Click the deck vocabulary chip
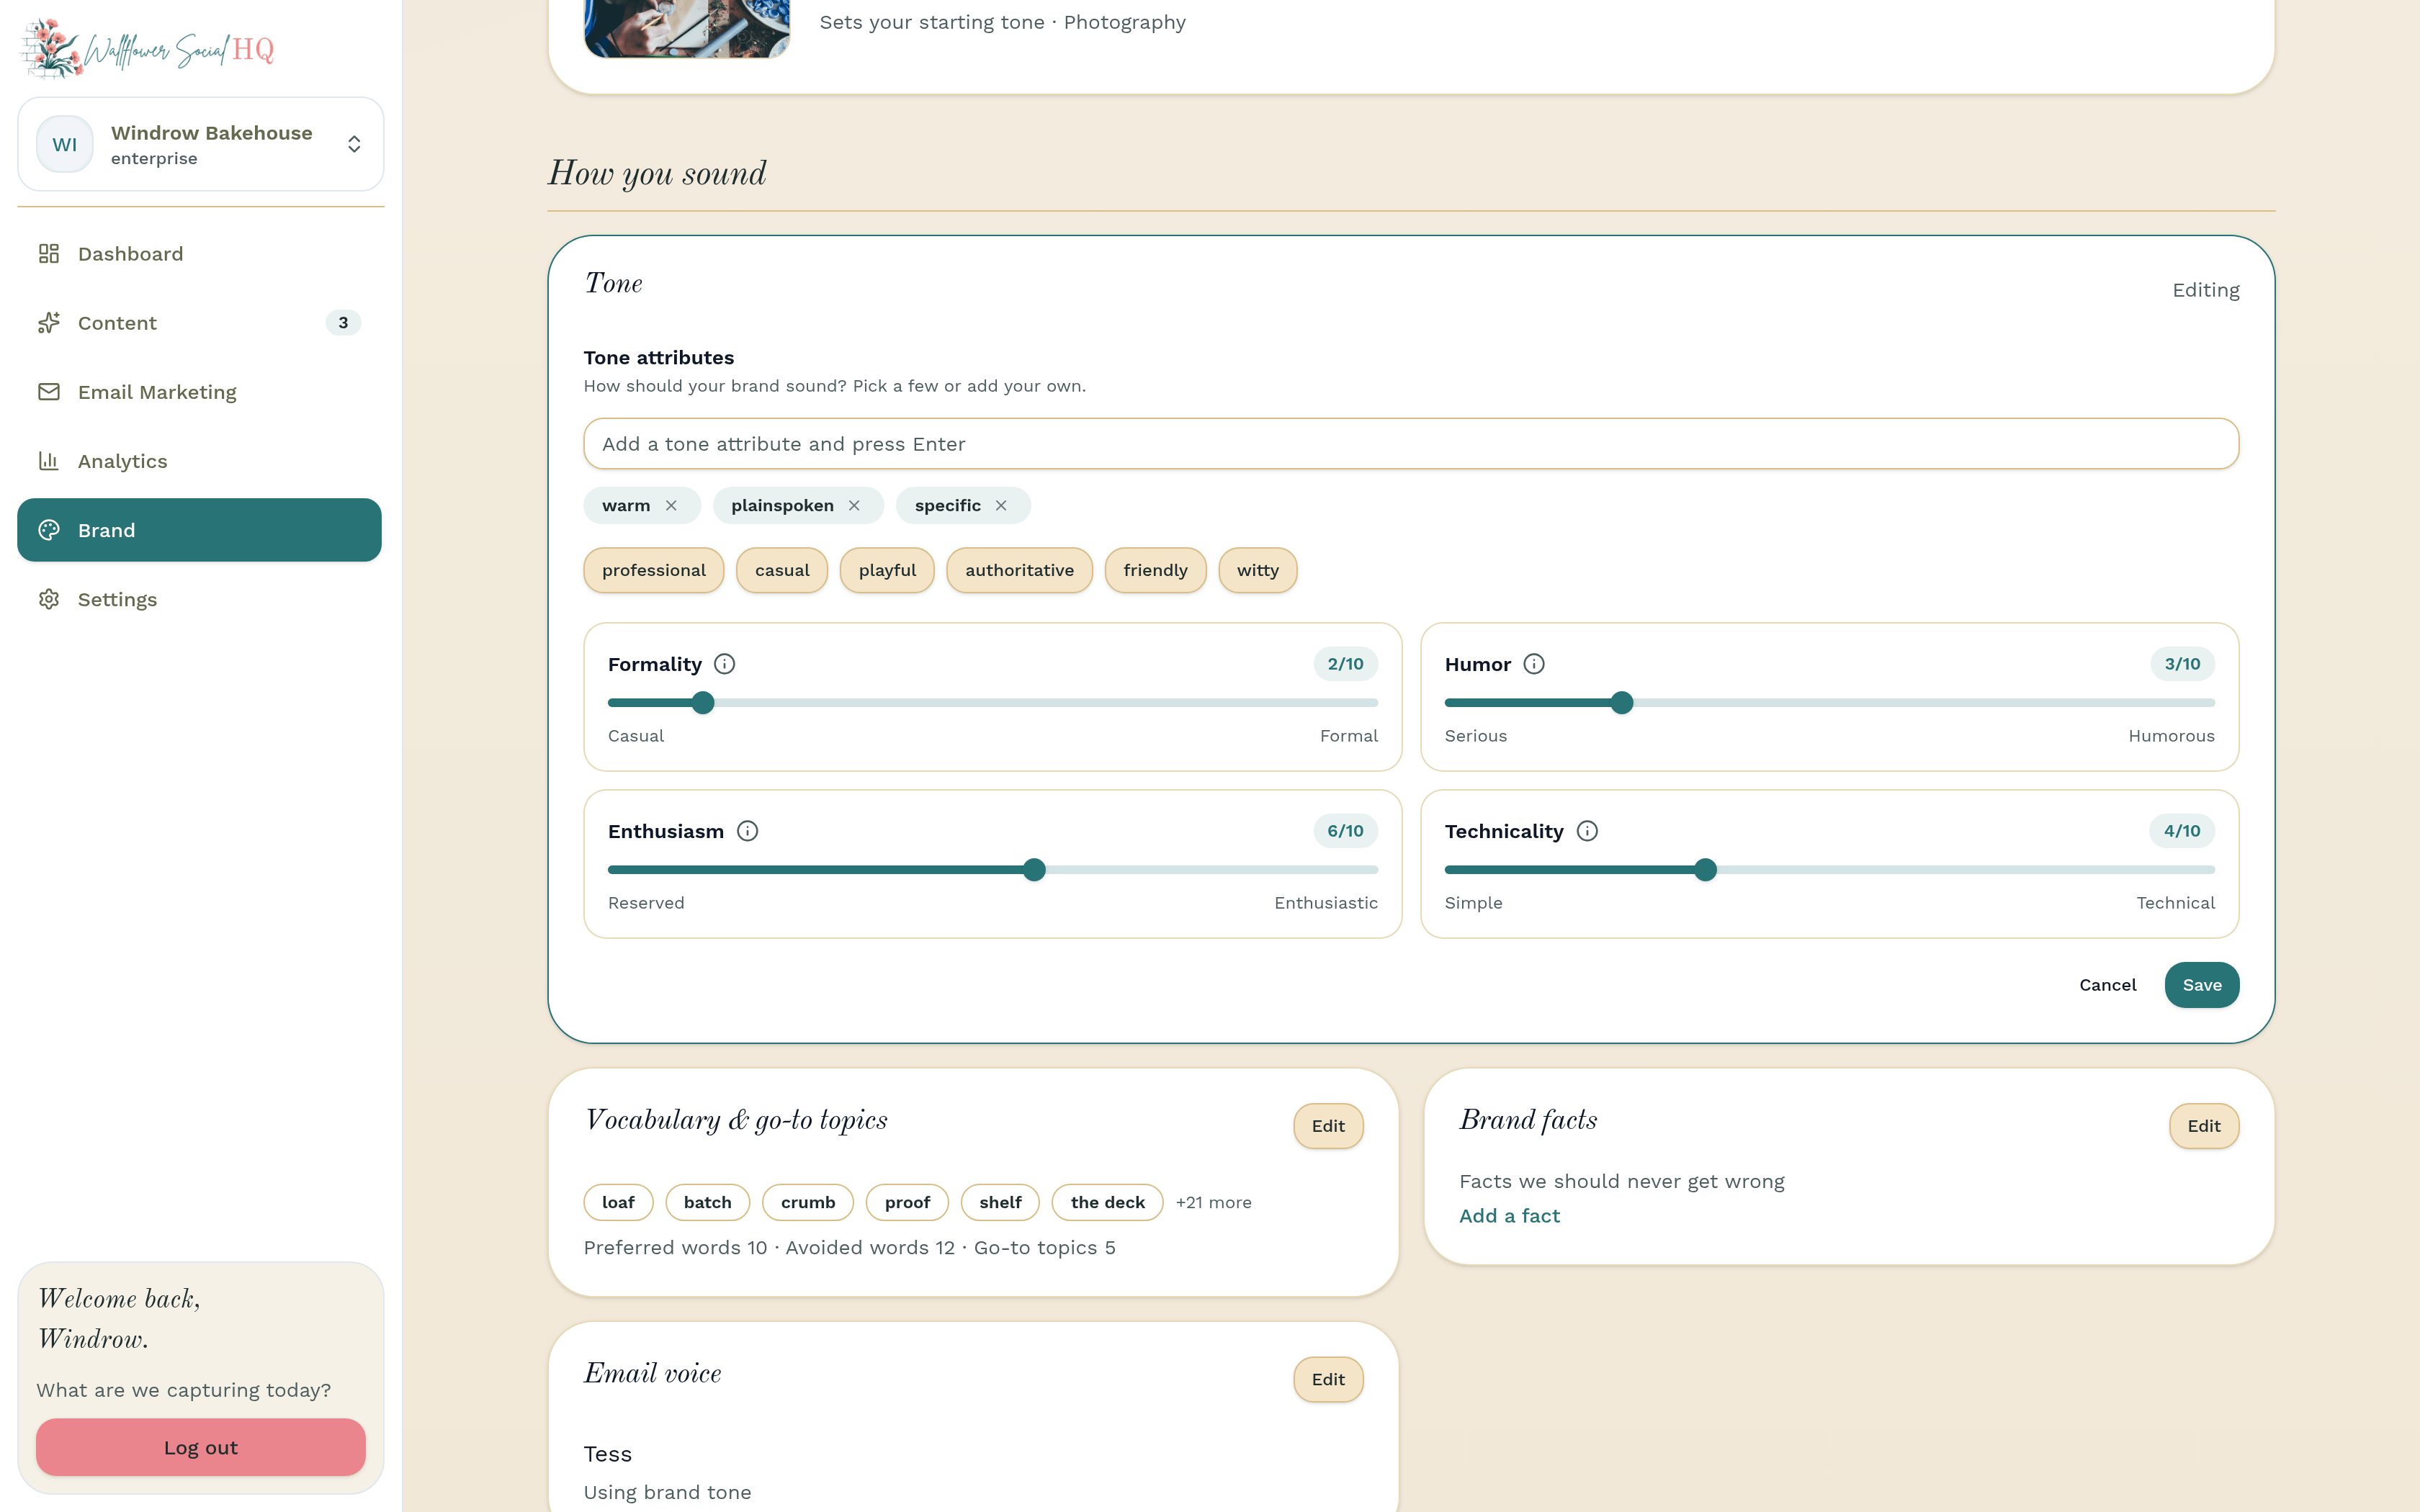2420x1512 pixels. [x=1107, y=1202]
